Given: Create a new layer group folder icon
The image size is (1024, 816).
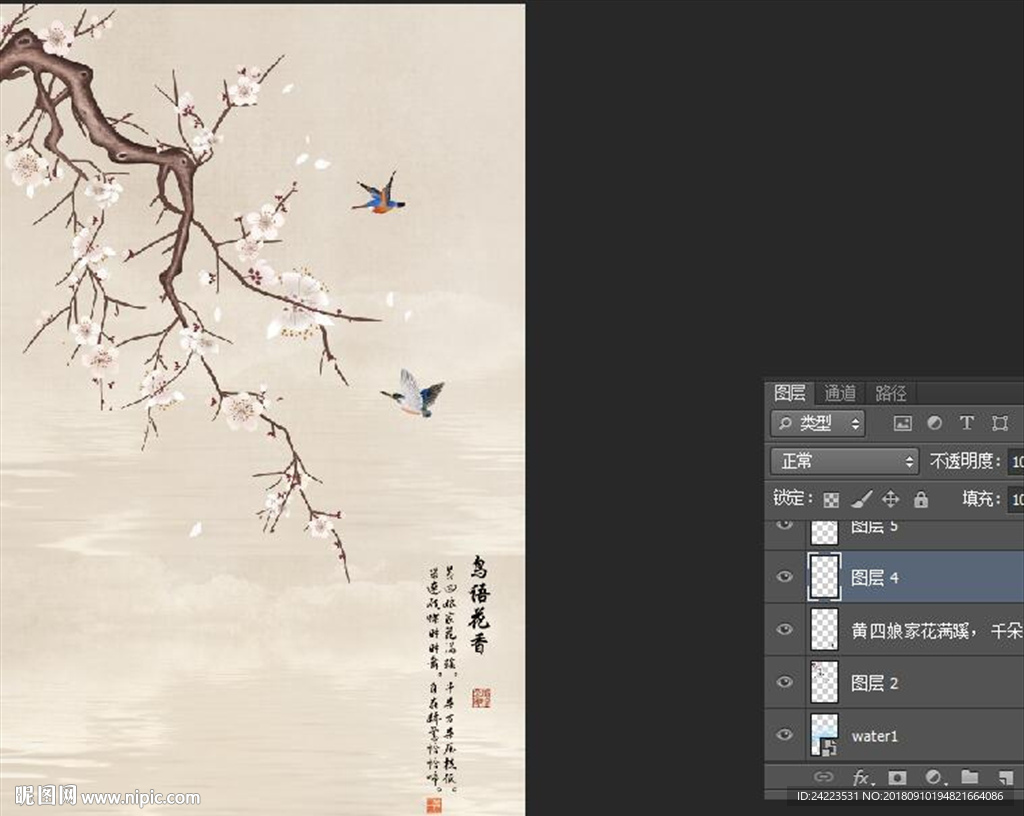Looking at the screenshot, I should pyautogui.click(x=970, y=778).
